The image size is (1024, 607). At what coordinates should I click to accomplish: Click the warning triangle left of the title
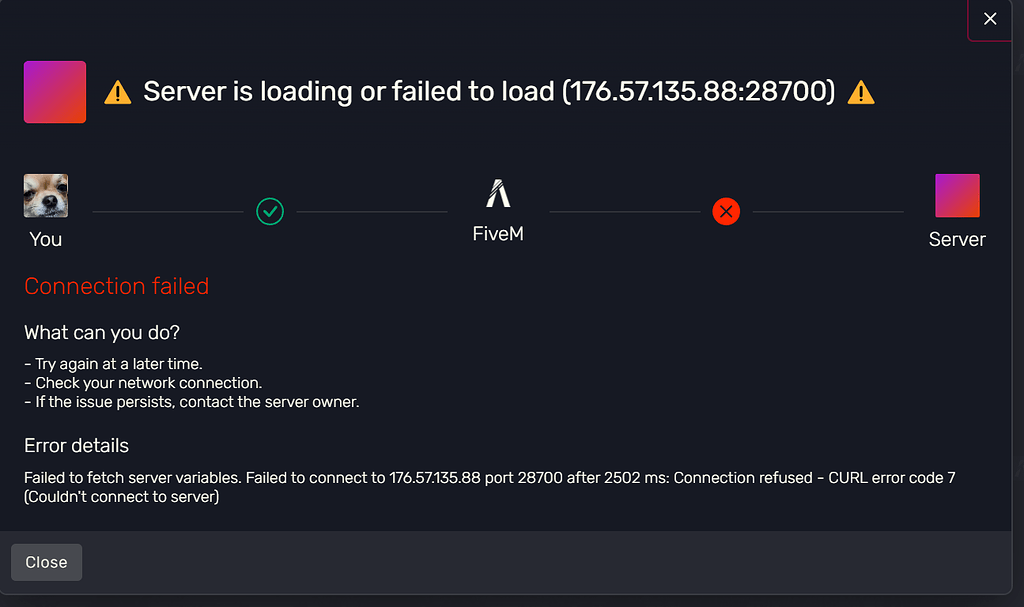[118, 93]
